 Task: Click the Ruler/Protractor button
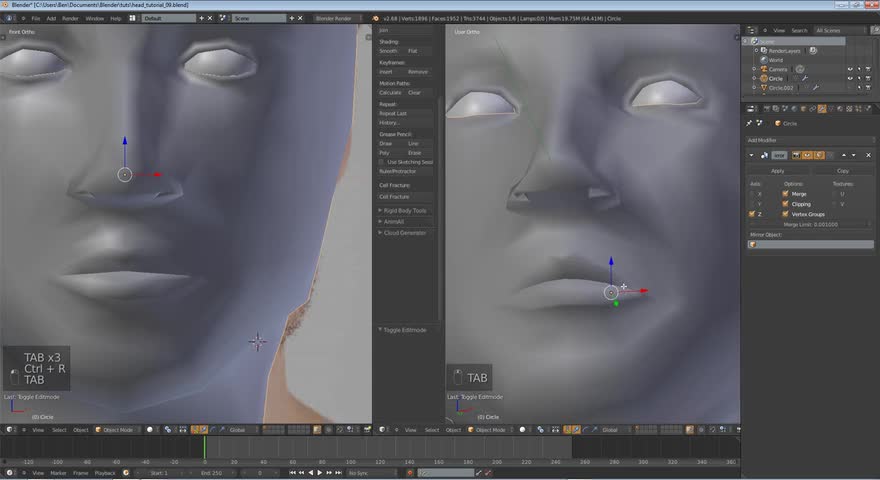tap(405, 171)
